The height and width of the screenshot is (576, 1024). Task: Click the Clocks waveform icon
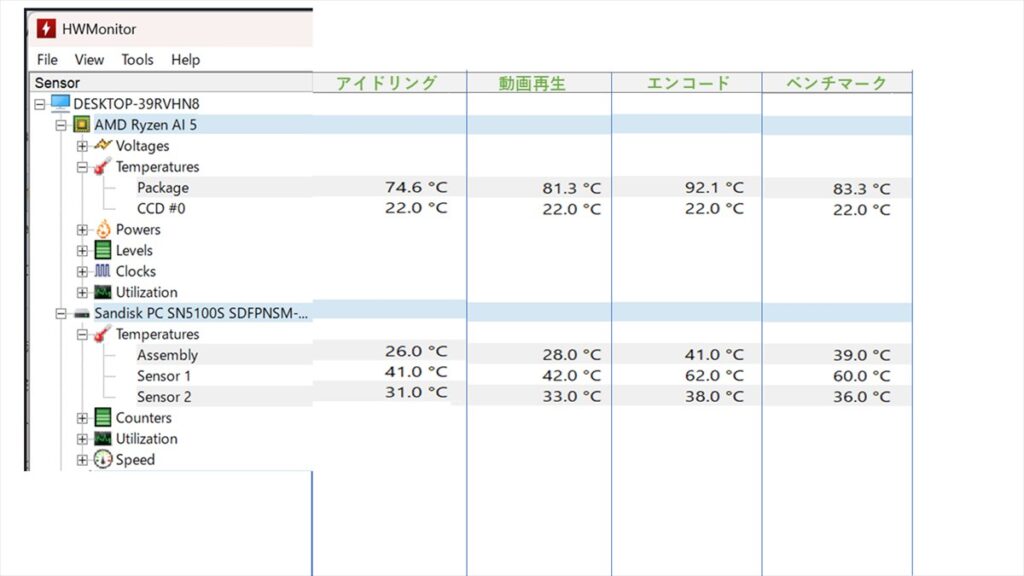[103, 270]
